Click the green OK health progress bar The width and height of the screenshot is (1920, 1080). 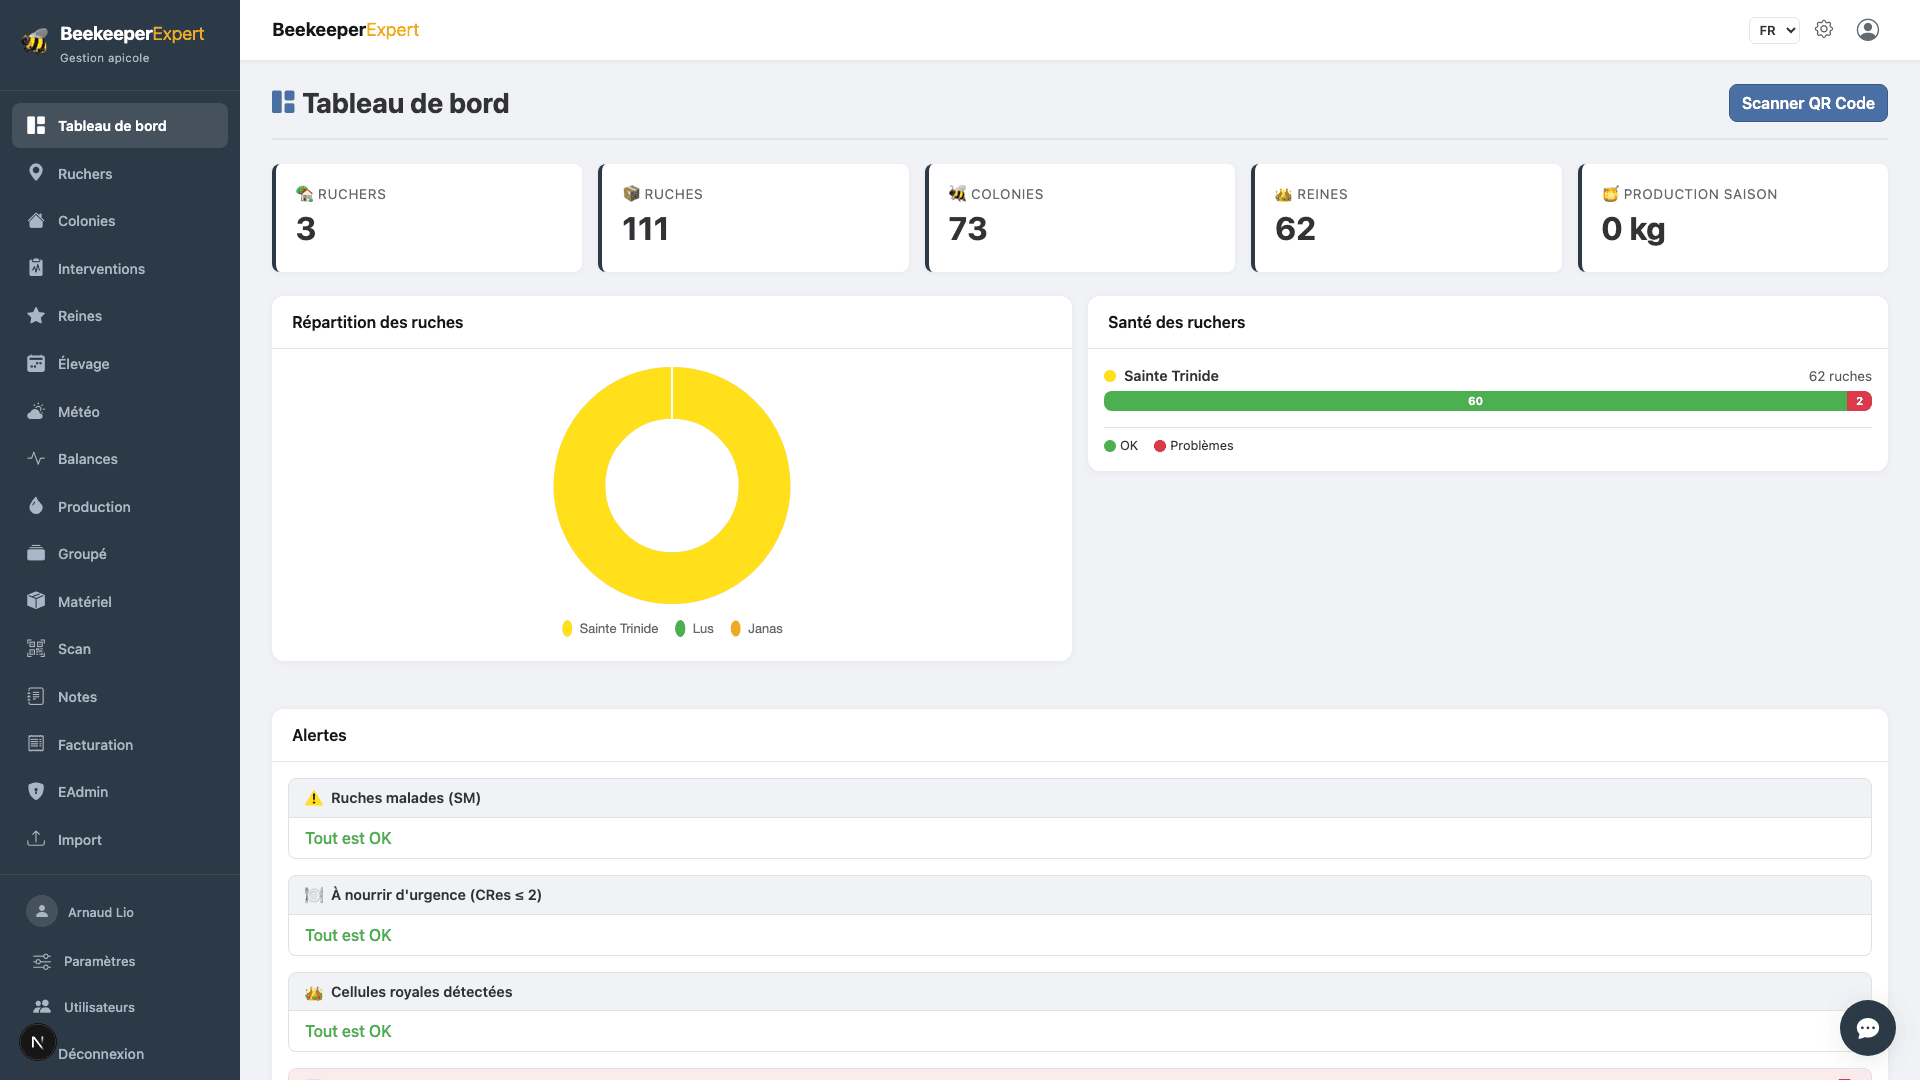(x=1475, y=401)
